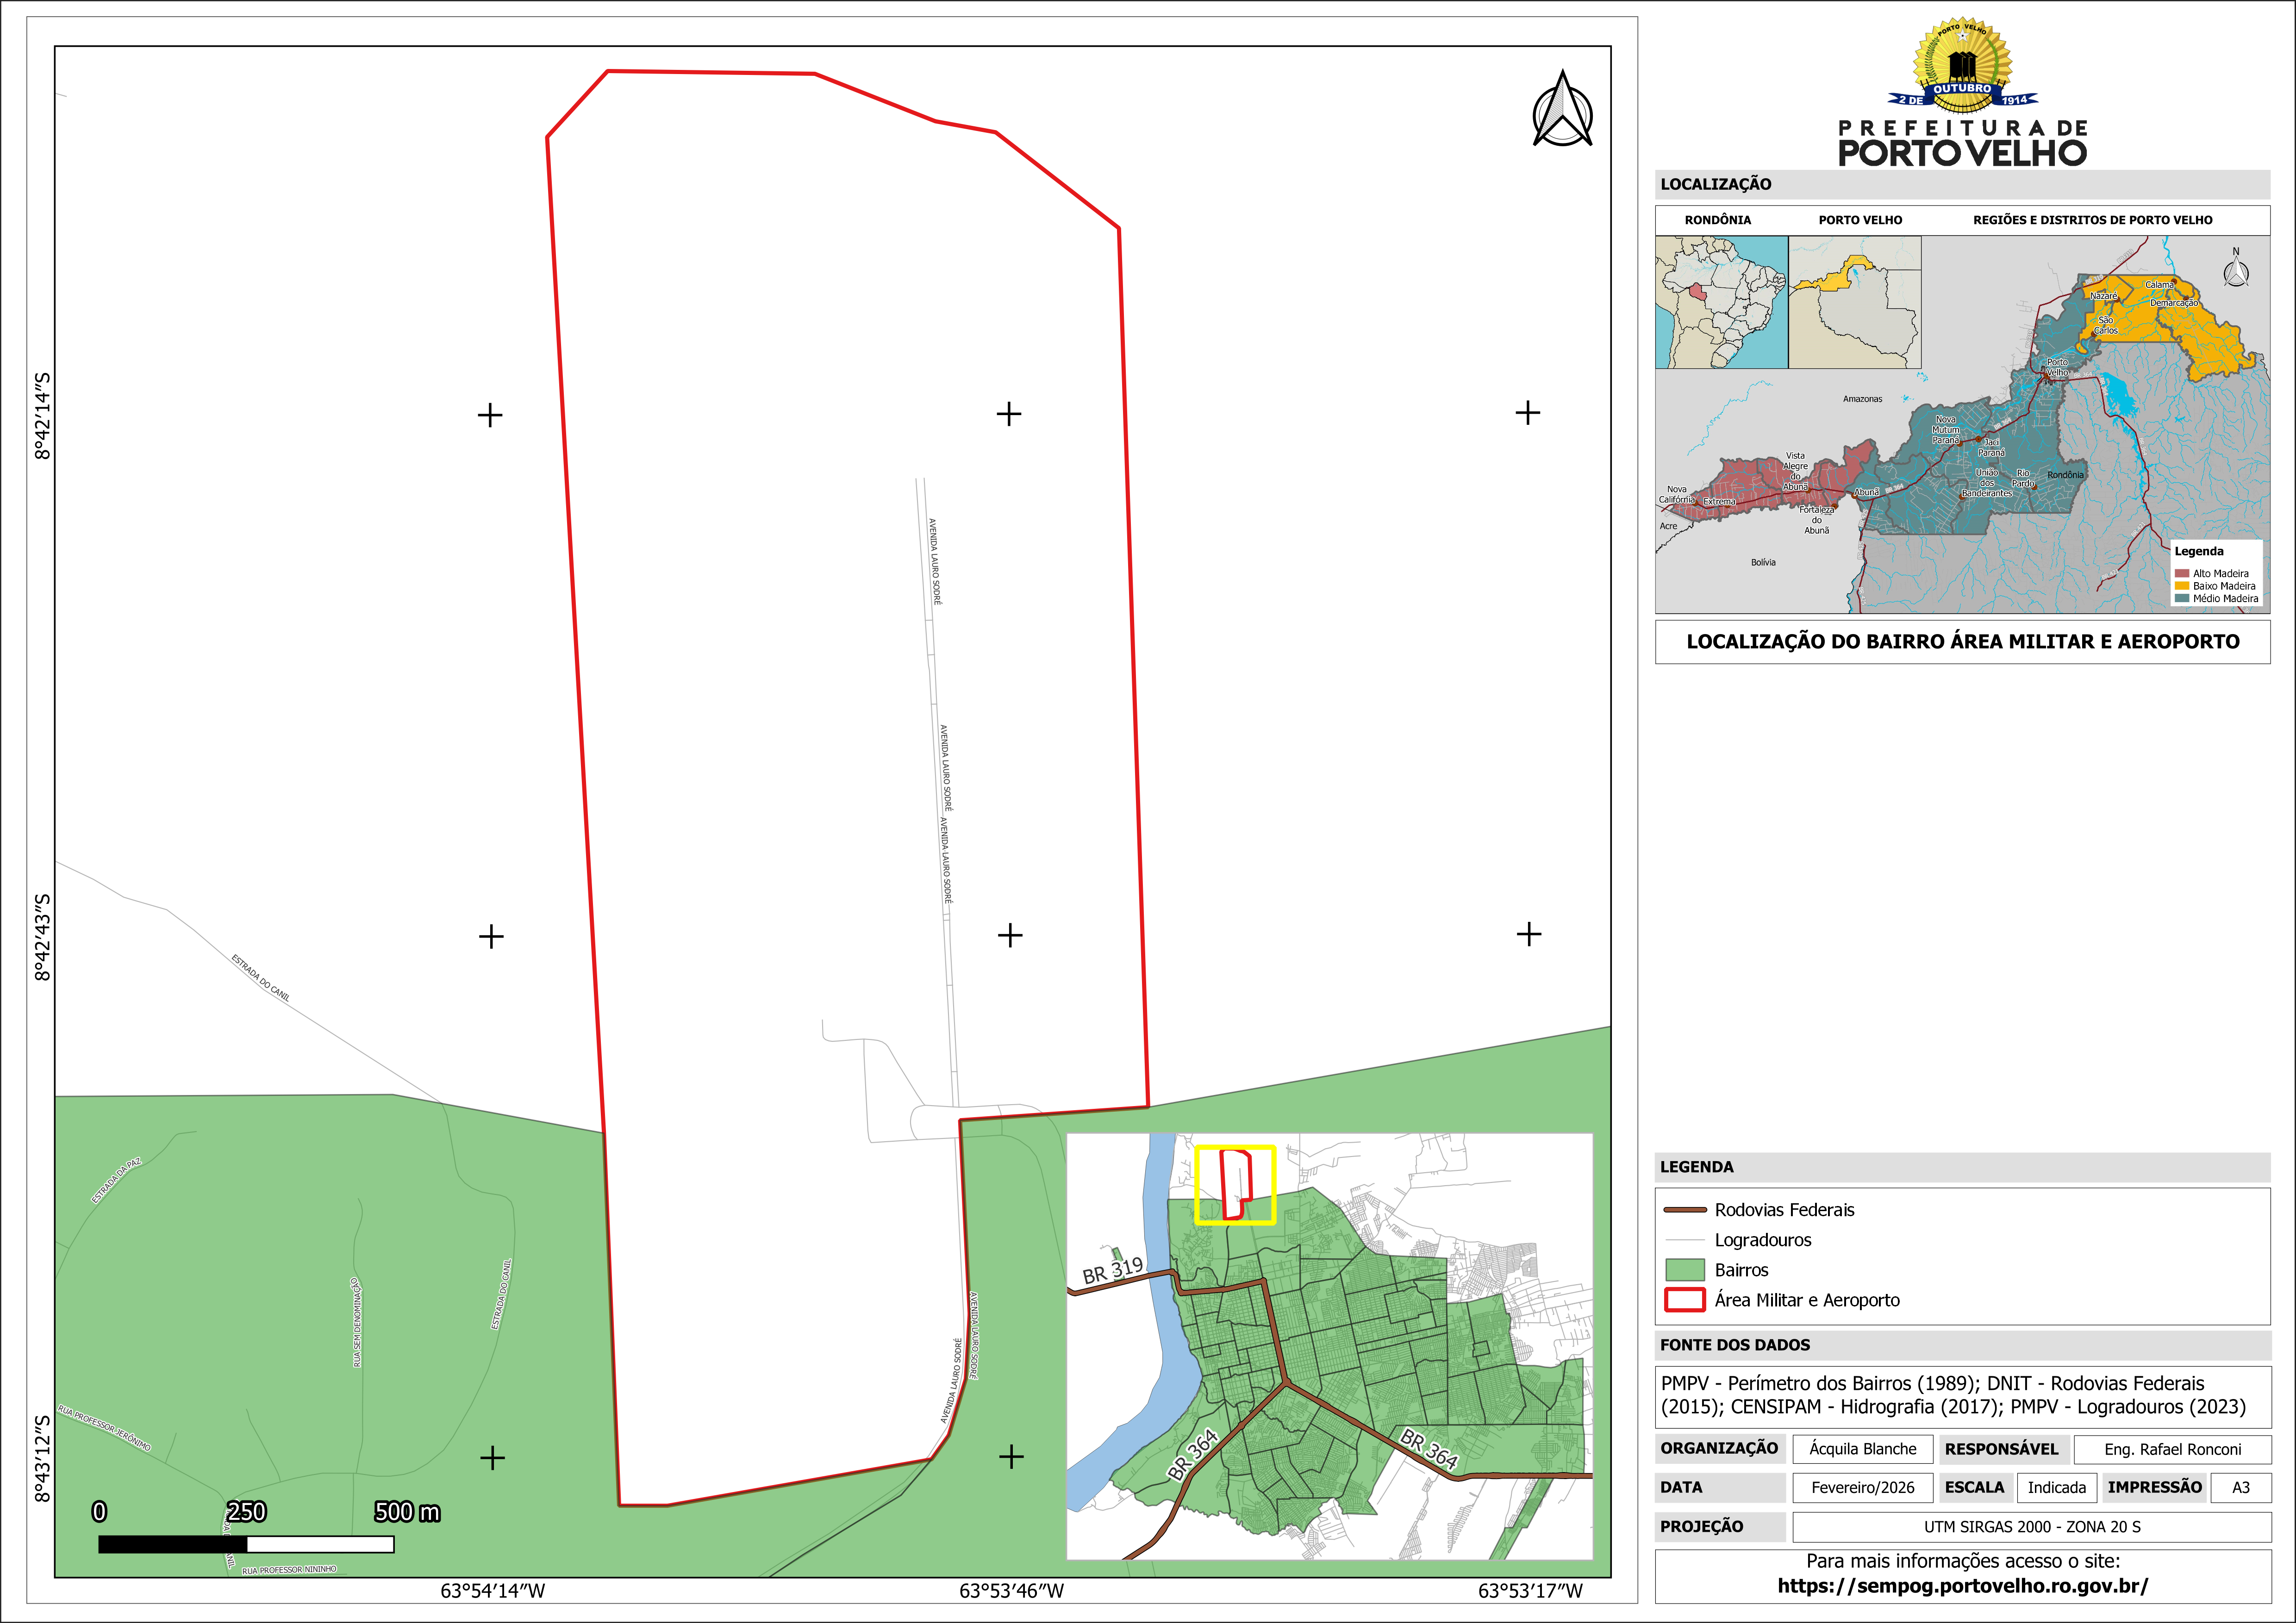
Task: Click the thin Logradouros line symbol
Action: [x=1684, y=1240]
